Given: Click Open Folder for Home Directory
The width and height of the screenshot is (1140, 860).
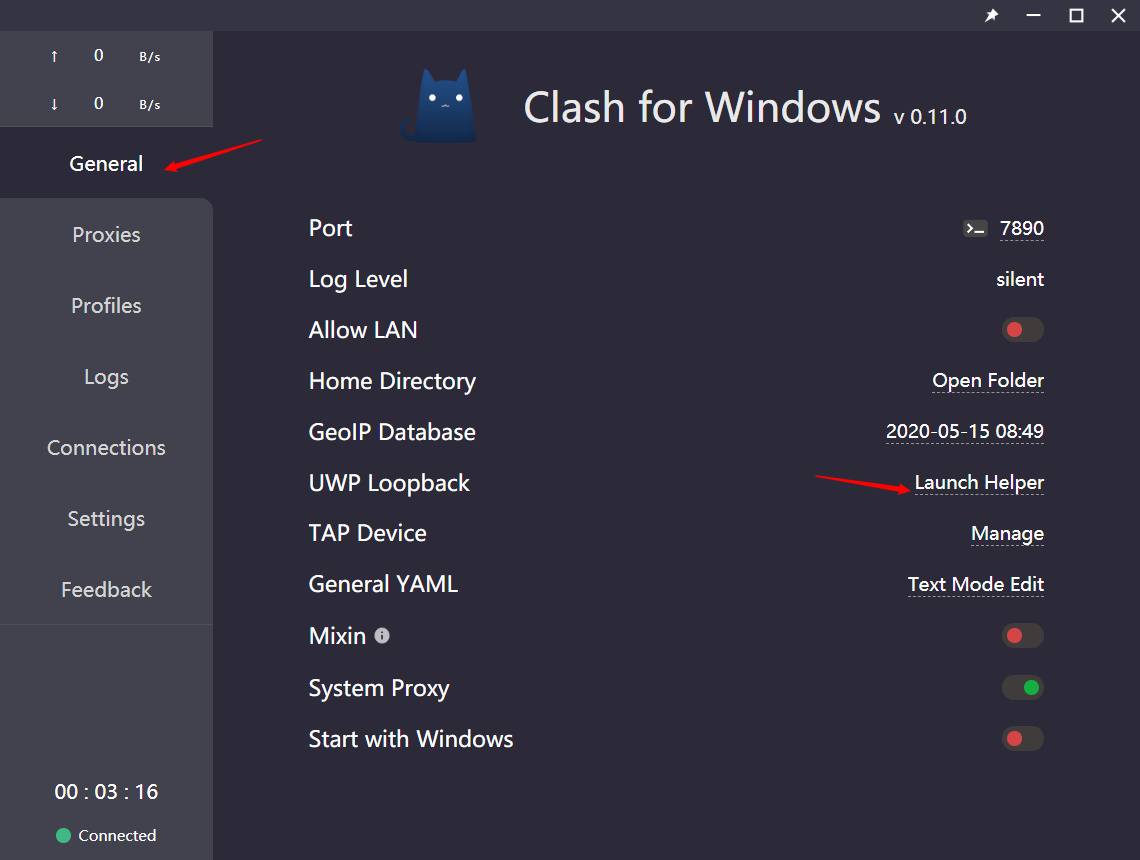Looking at the screenshot, I should pyautogui.click(x=987, y=381).
